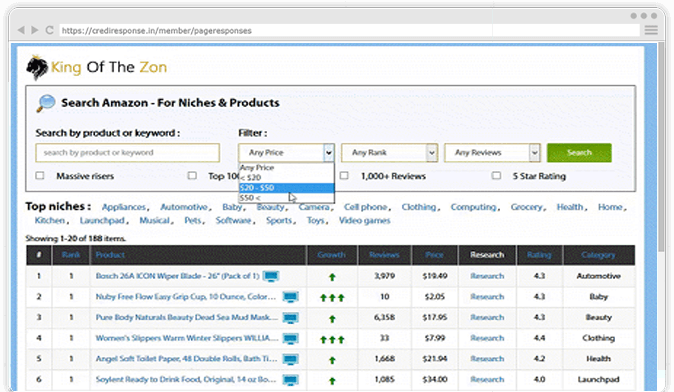674x392 pixels.
Task: Click the browser back arrow
Action: pos(21,30)
